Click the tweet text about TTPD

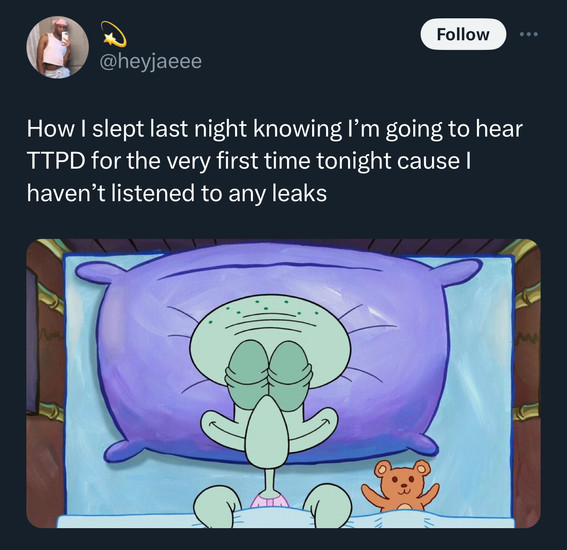[275, 161]
